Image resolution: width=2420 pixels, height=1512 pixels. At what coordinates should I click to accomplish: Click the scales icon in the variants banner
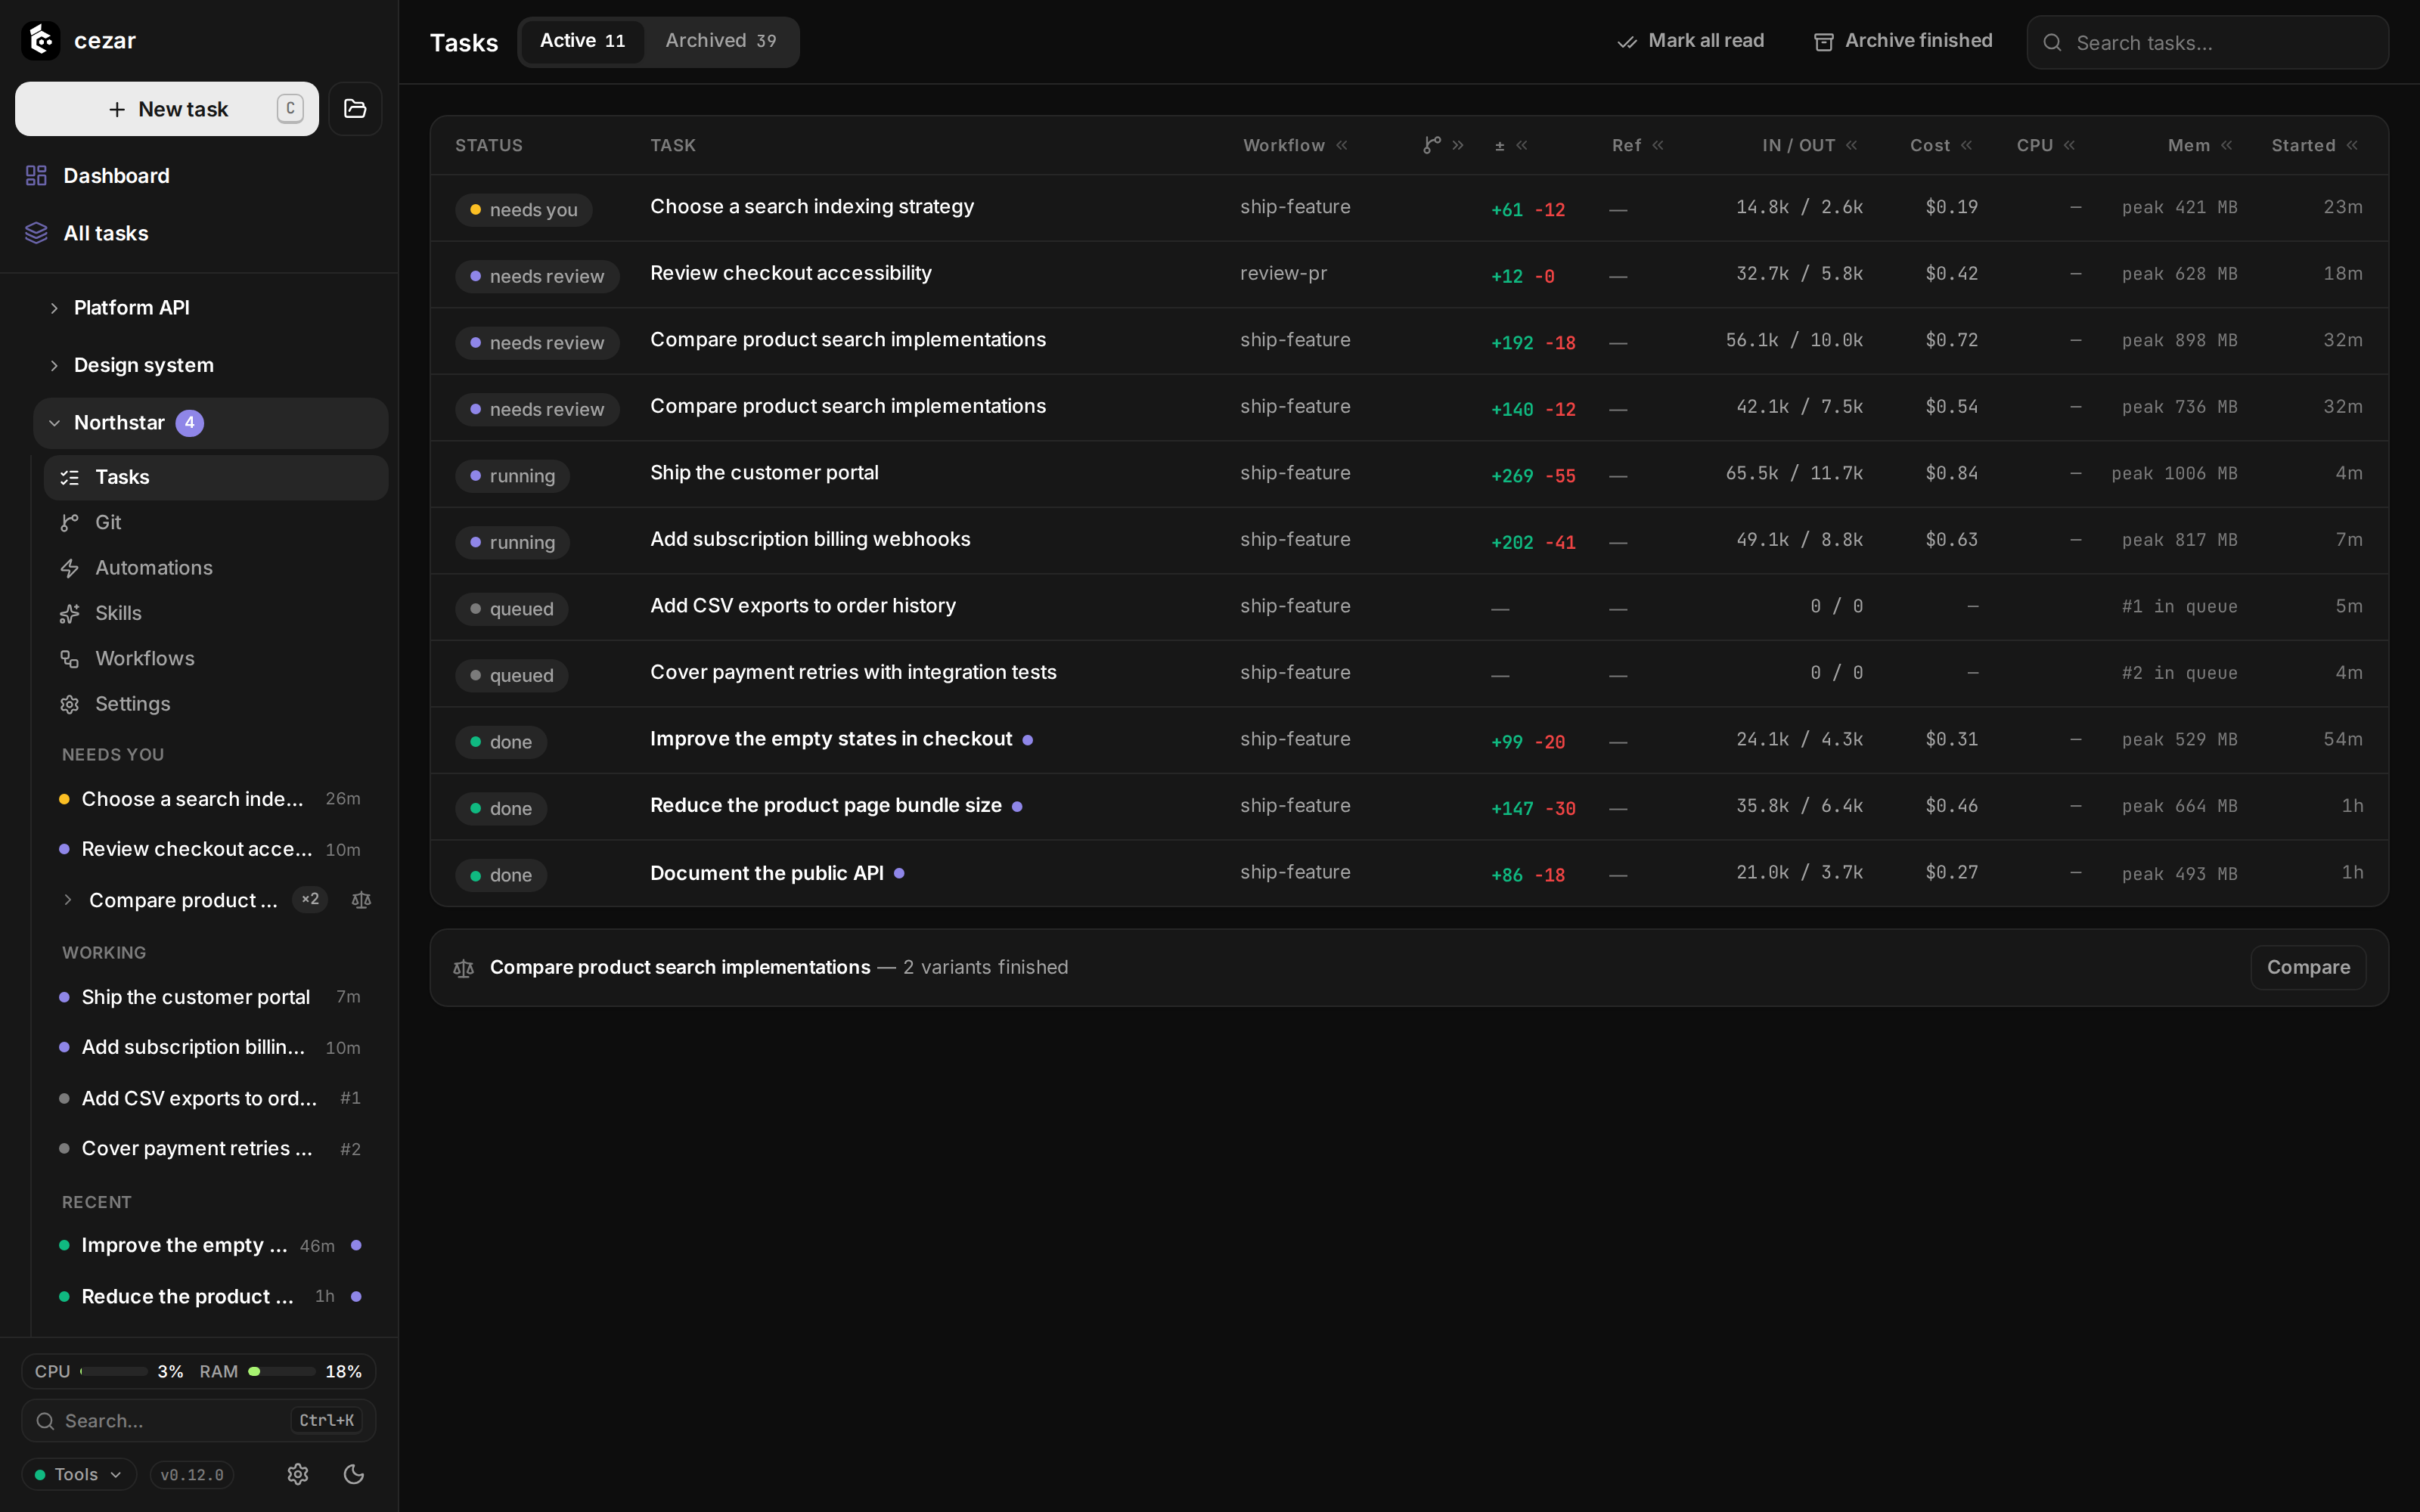[x=463, y=968]
